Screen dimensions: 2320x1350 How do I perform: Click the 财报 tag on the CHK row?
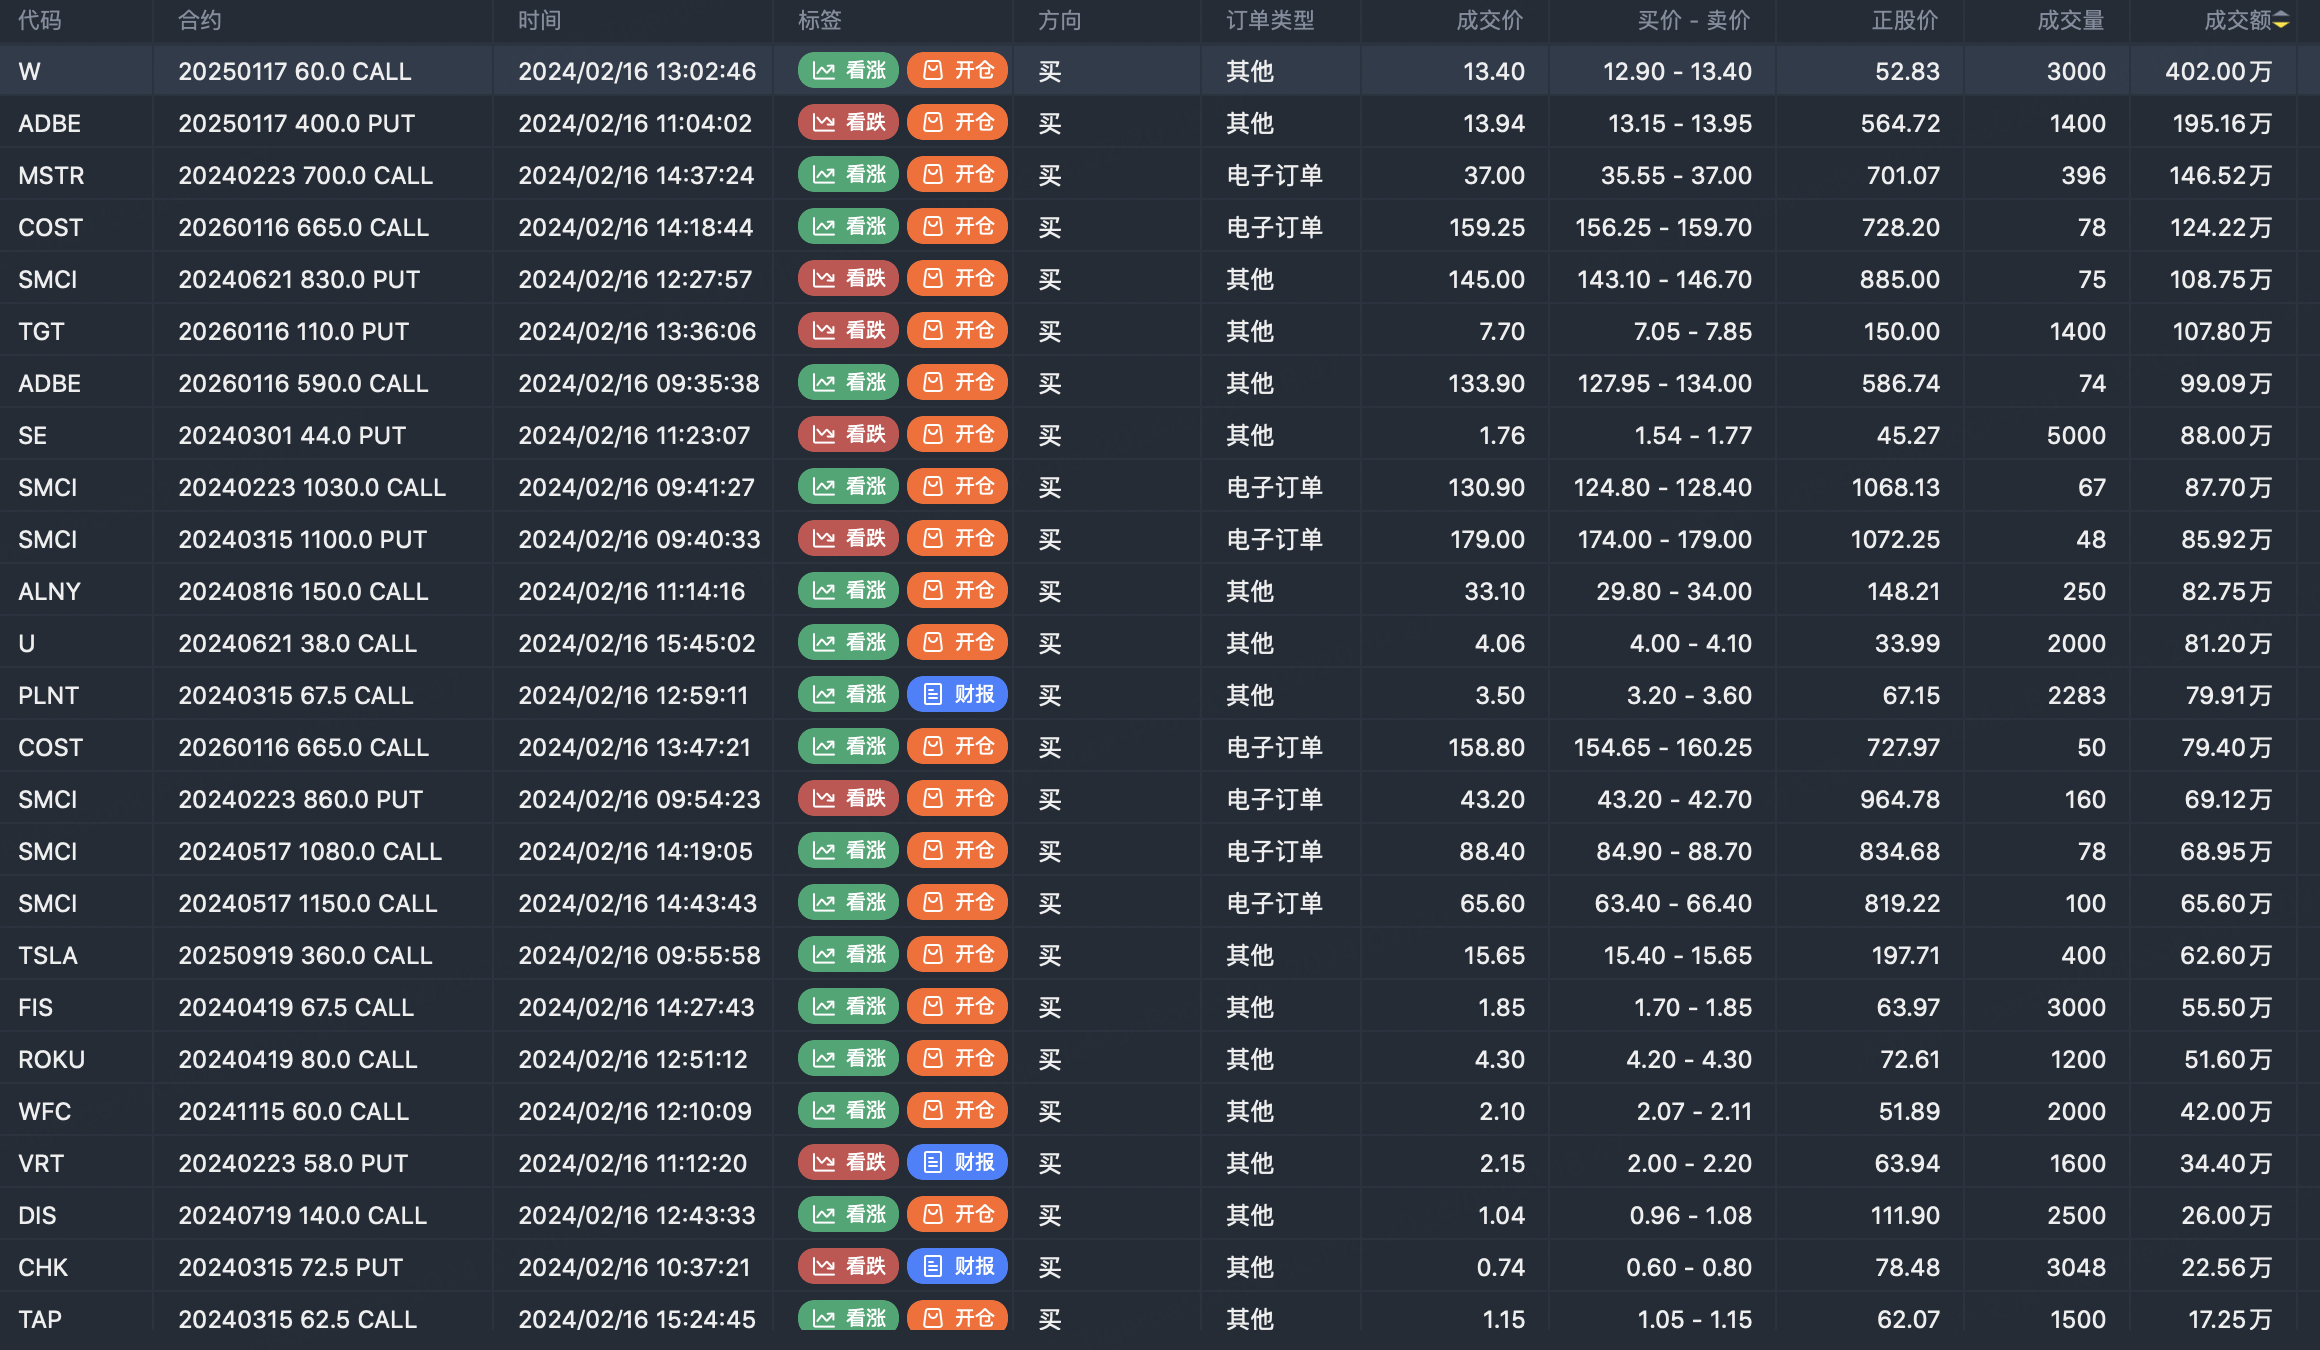click(x=957, y=1267)
